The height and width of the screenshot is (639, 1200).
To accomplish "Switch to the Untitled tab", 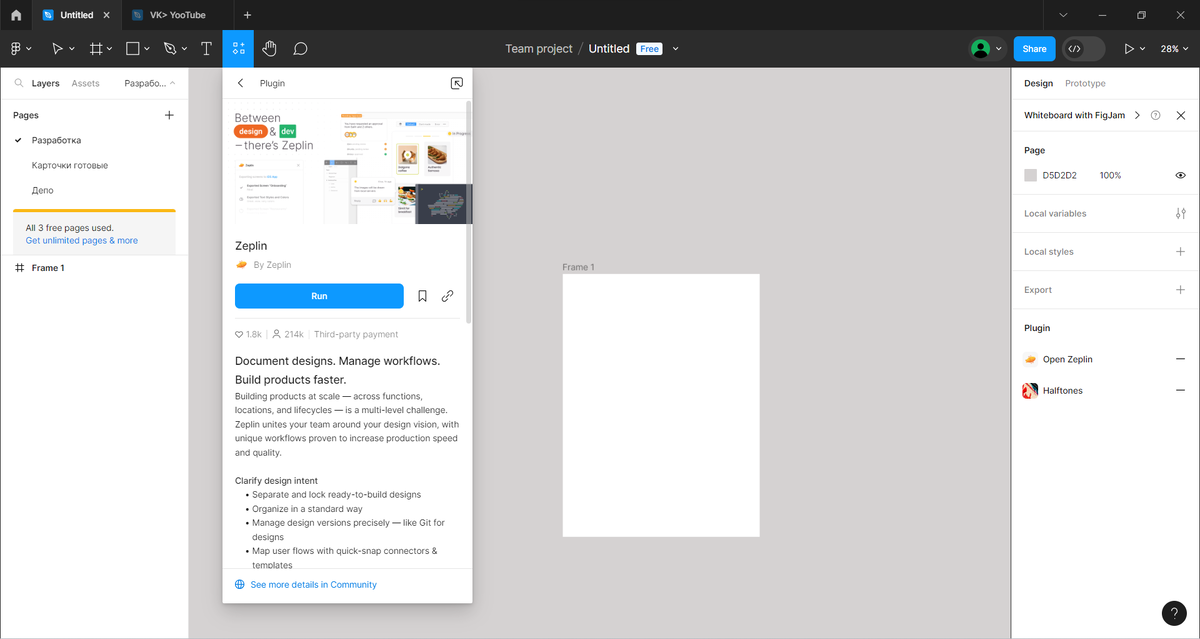I will pyautogui.click(x=77, y=15).
